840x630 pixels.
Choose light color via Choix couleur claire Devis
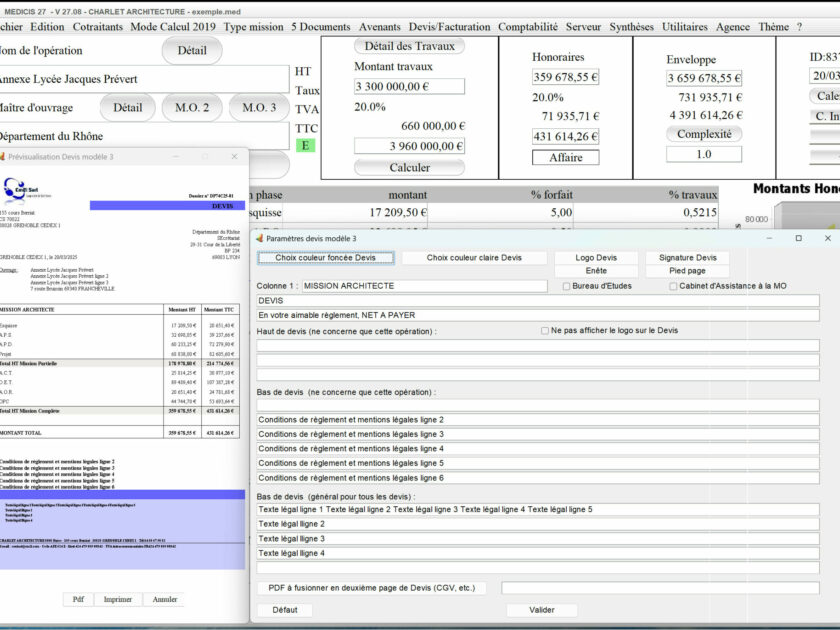click(474, 258)
